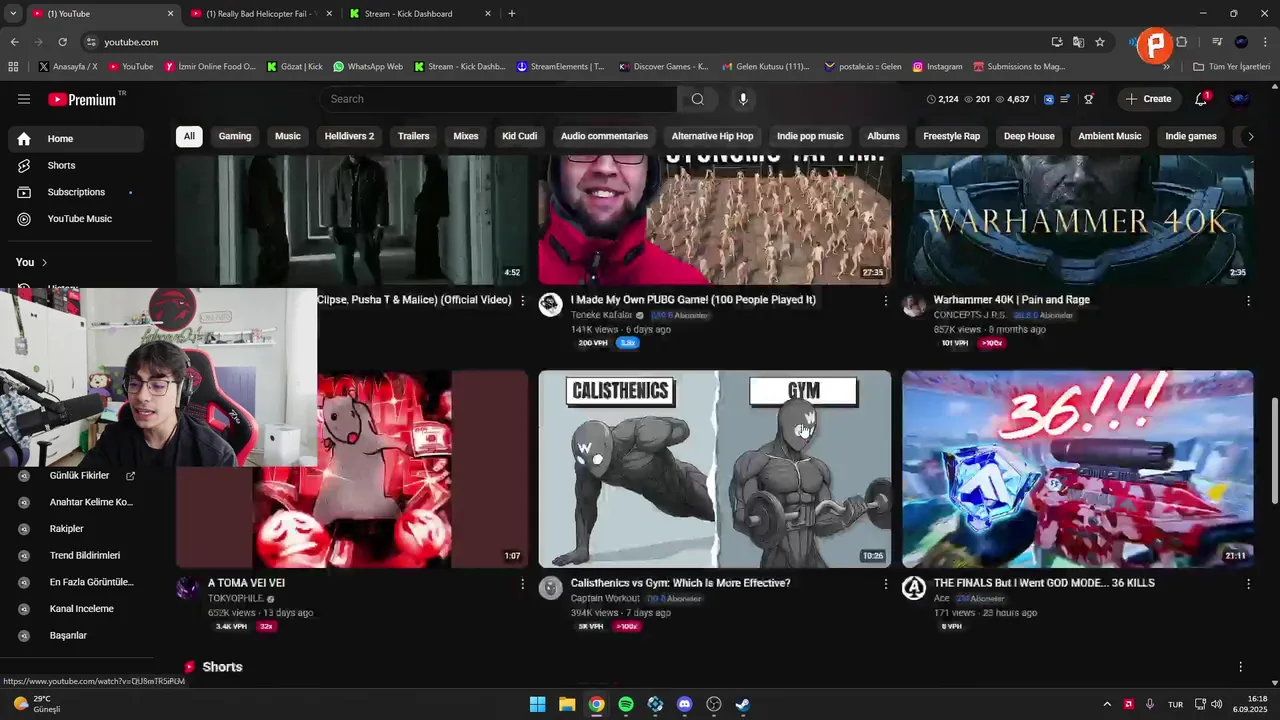Select the Helldivers 2 filter chip

click(x=349, y=136)
